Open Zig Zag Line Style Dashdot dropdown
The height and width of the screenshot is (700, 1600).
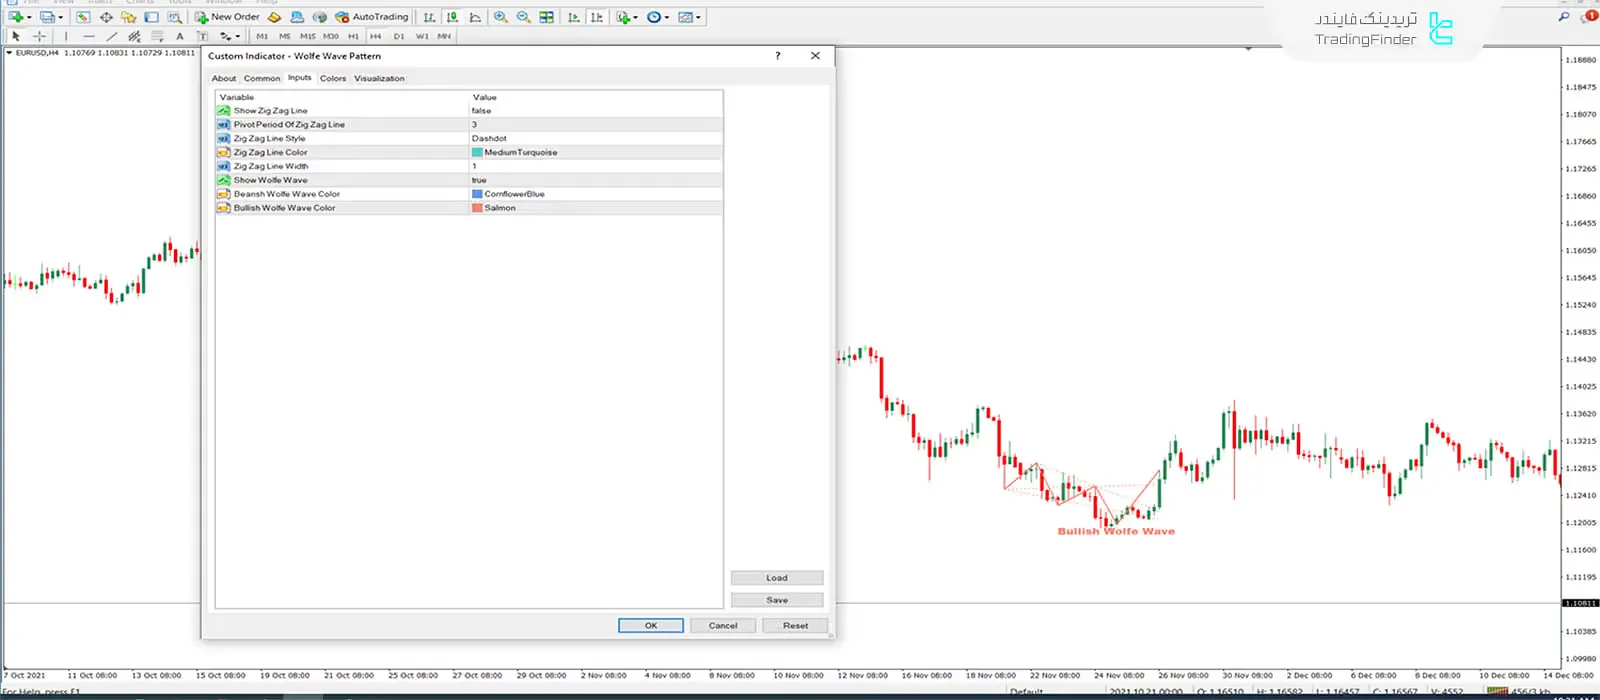tap(490, 139)
